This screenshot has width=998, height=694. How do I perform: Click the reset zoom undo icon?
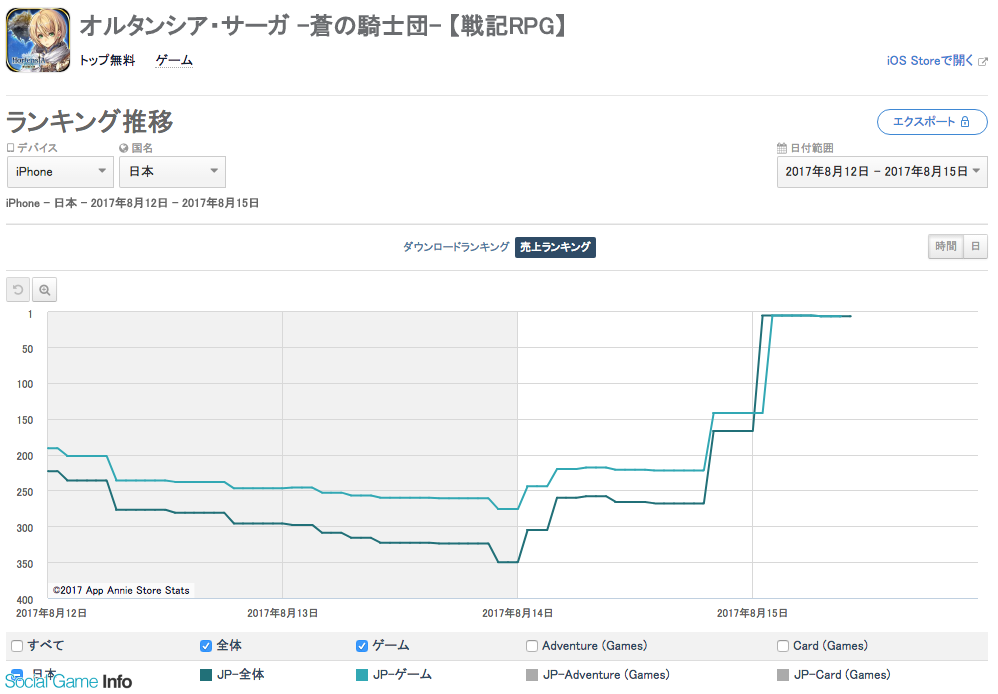pyautogui.click(x=18, y=290)
